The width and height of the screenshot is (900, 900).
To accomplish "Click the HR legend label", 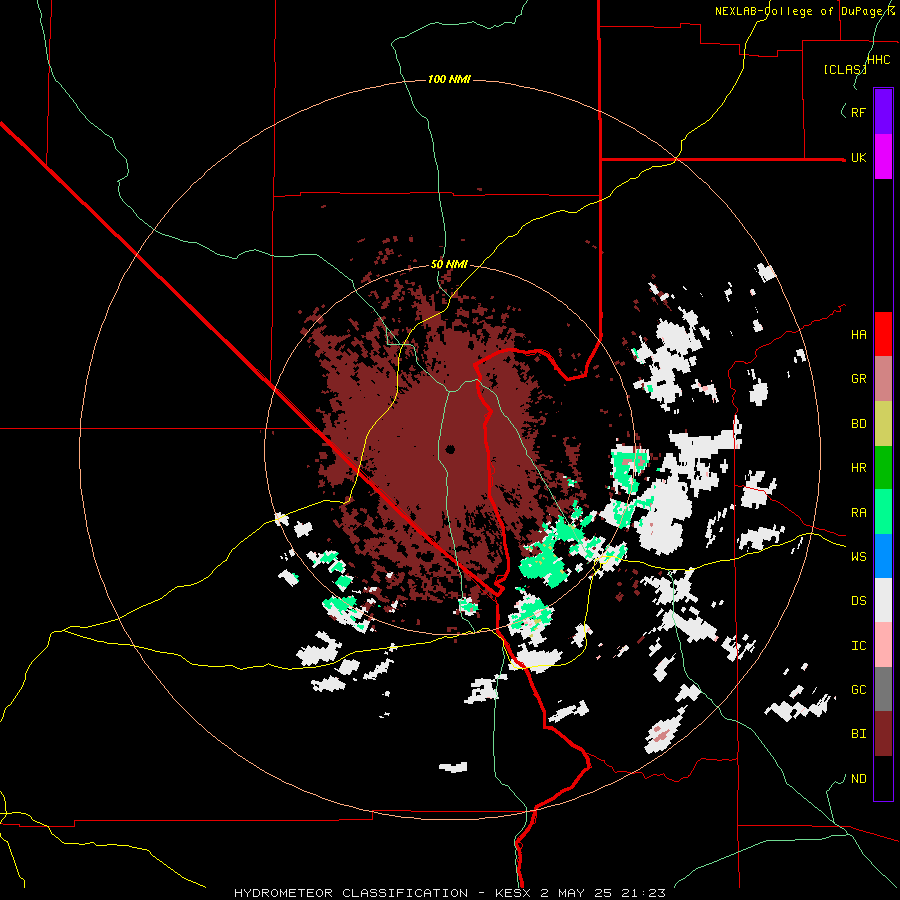I will (x=858, y=468).
